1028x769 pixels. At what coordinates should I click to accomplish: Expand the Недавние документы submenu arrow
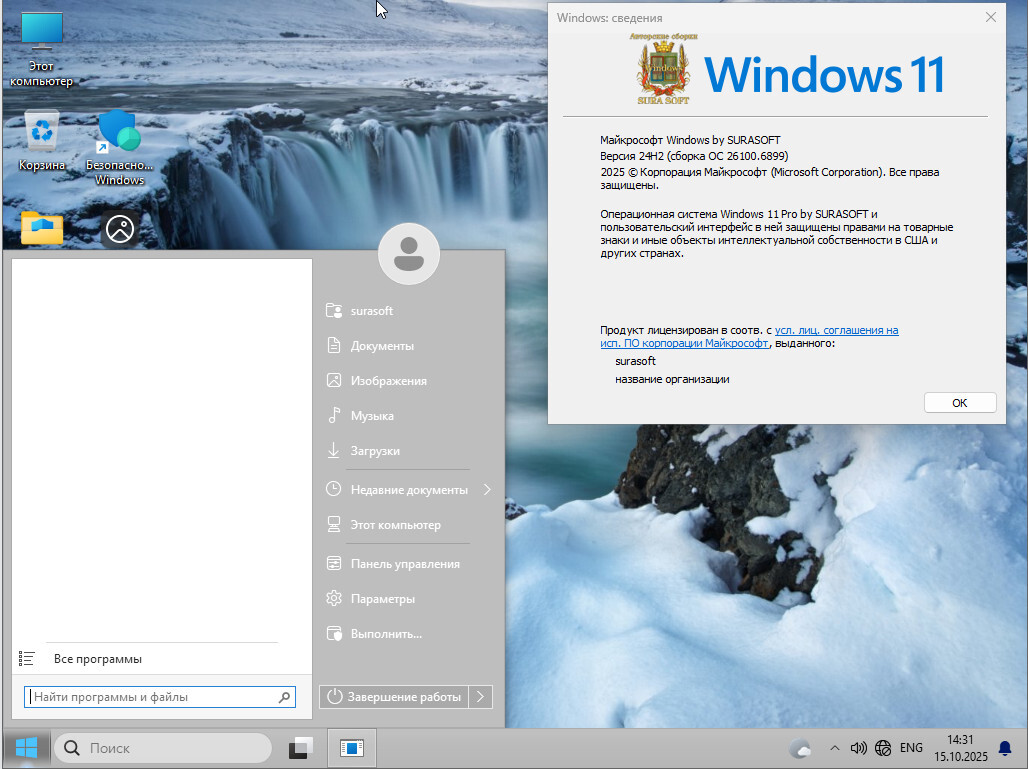pos(487,490)
